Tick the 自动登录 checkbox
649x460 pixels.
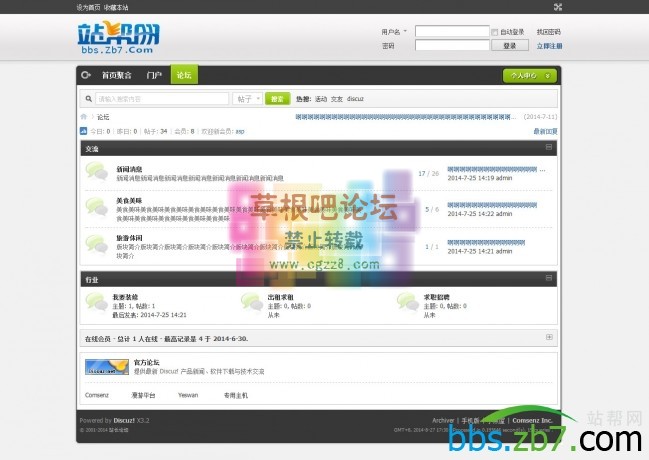[x=495, y=32]
